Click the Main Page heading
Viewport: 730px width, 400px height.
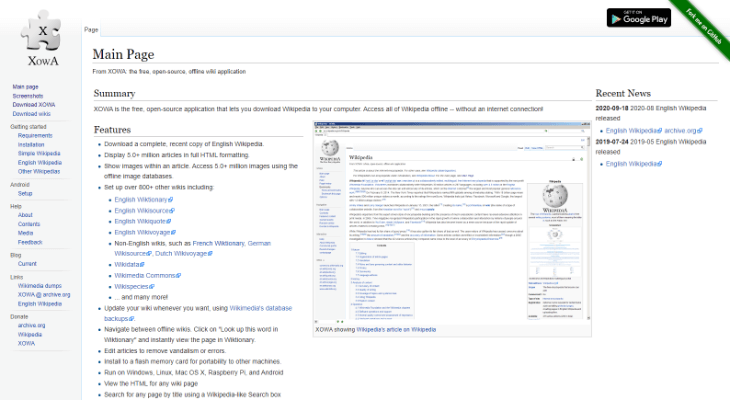(123, 54)
